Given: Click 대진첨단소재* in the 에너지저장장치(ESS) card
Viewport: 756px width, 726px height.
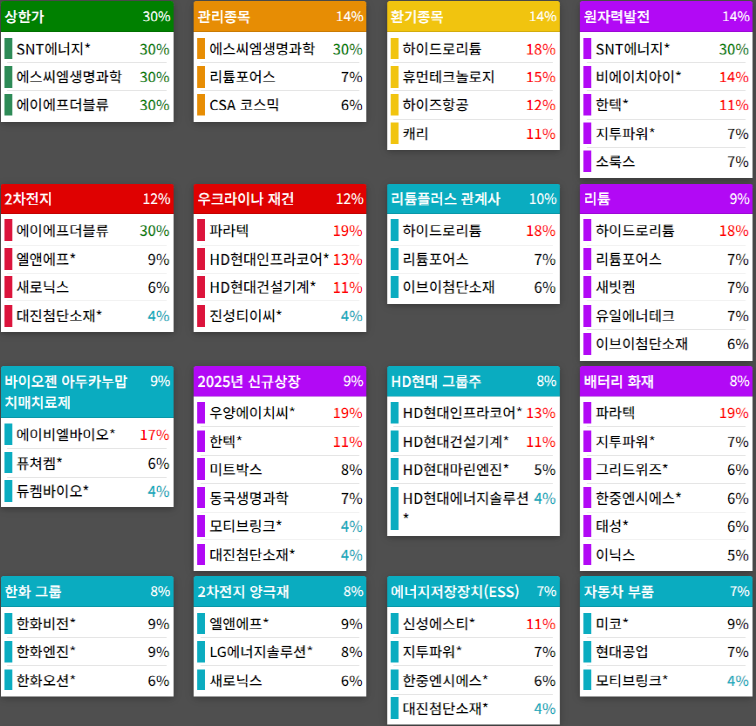Looking at the screenshot, I should (473, 708).
